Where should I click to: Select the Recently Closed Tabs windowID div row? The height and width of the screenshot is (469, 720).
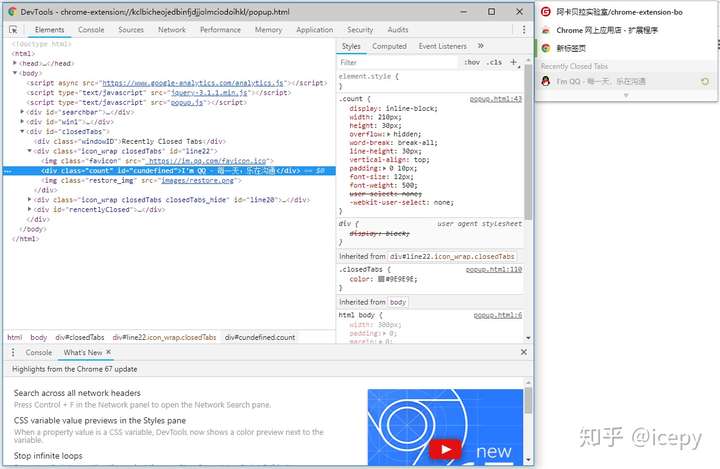click(130, 141)
